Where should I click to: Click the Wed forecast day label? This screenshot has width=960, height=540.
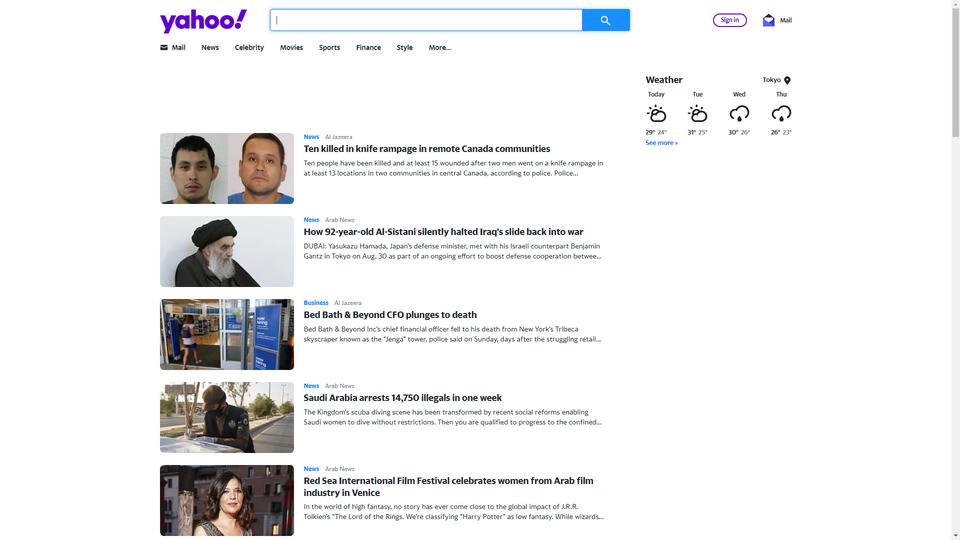[x=739, y=94]
